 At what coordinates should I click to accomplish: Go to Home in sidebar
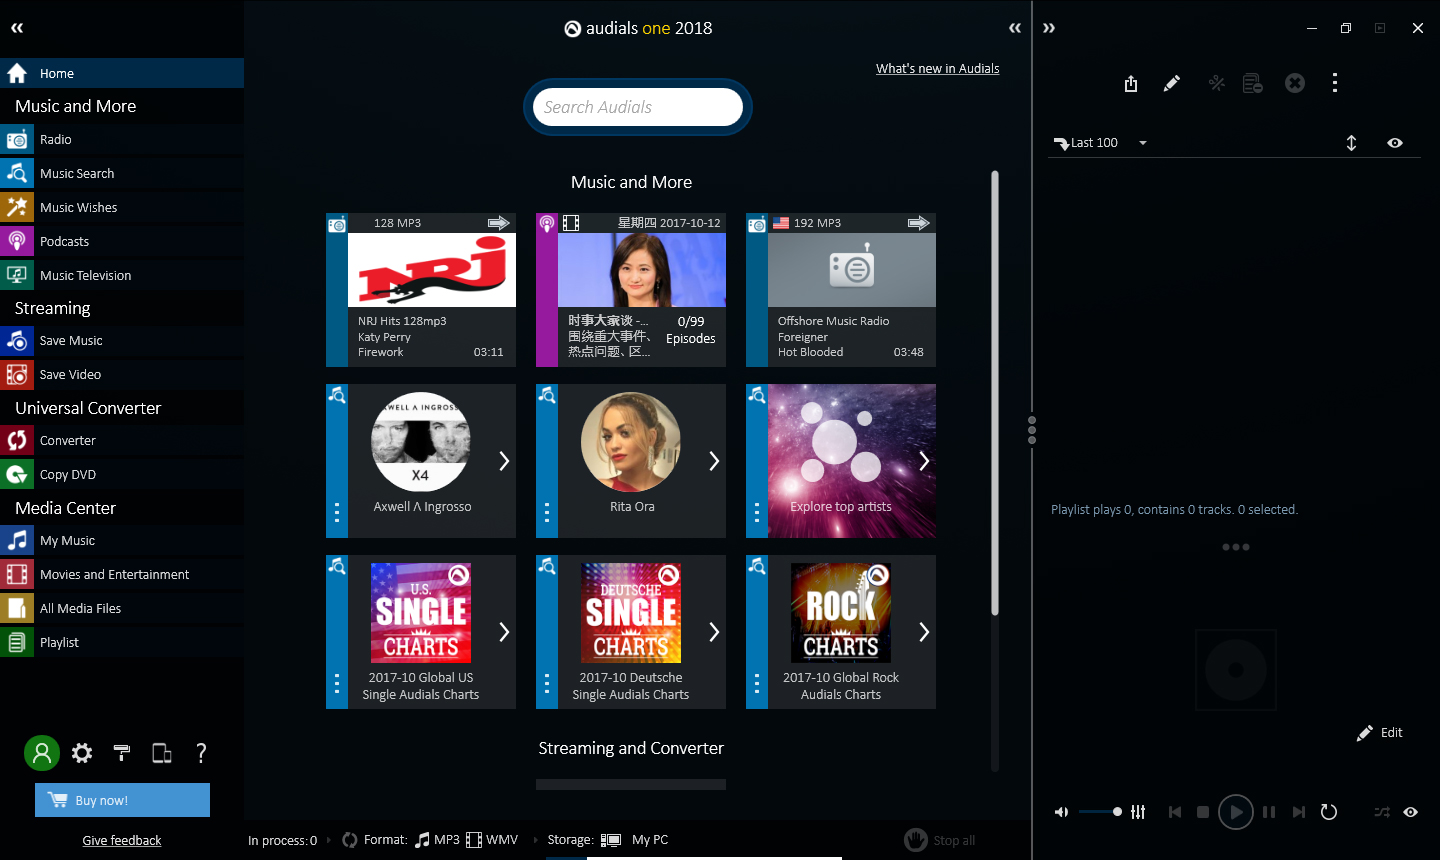pos(122,73)
